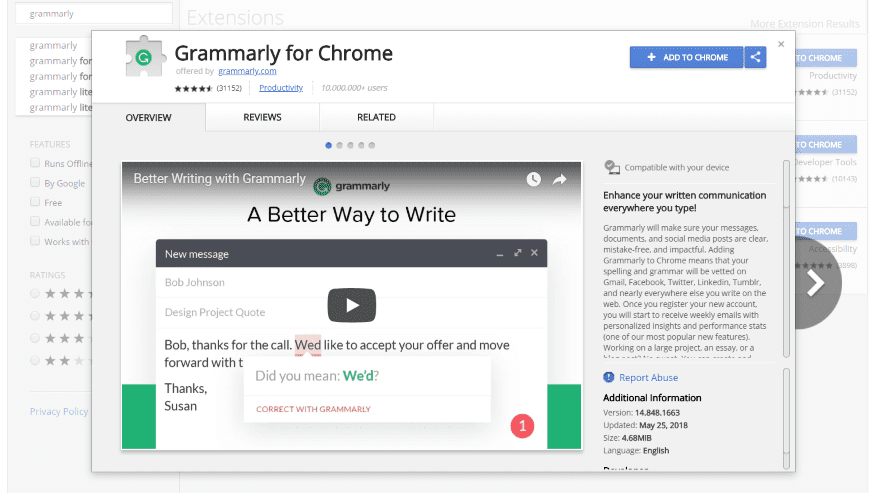Select the second screenshot carousel dot
Viewport: 880px width, 493px height.
point(339,145)
